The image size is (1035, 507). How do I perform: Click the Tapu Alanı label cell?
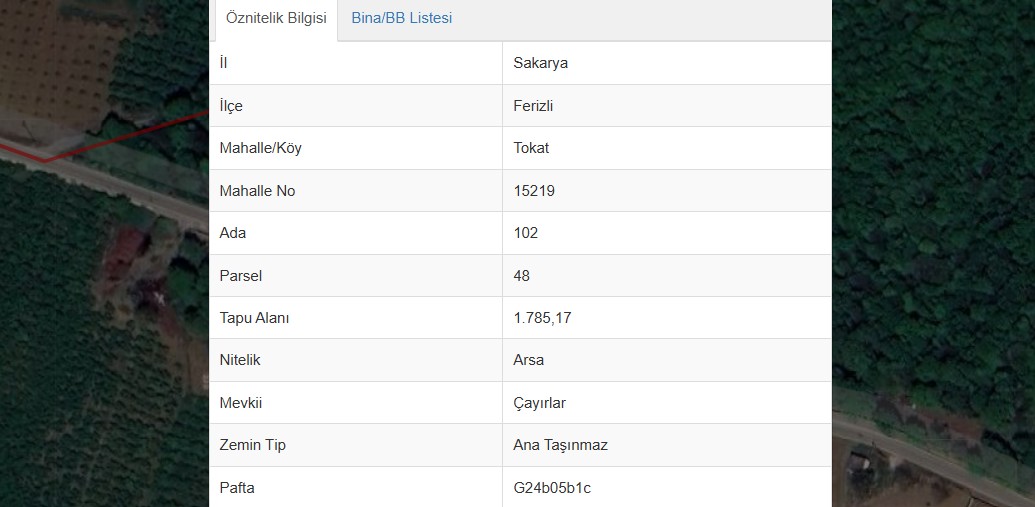356,318
